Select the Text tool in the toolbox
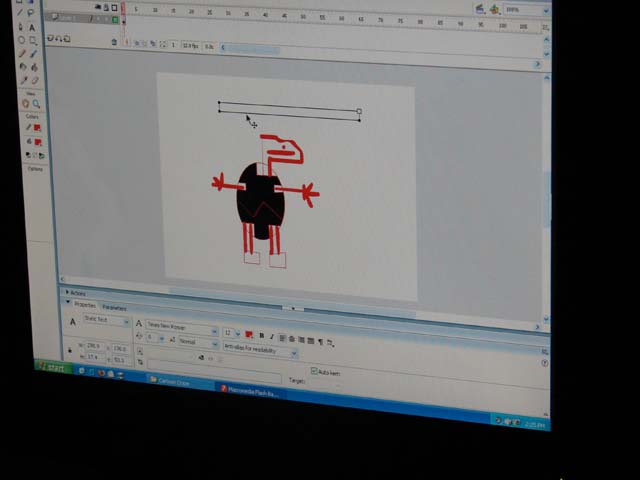Screen dimensions: 640x480 [32, 27]
